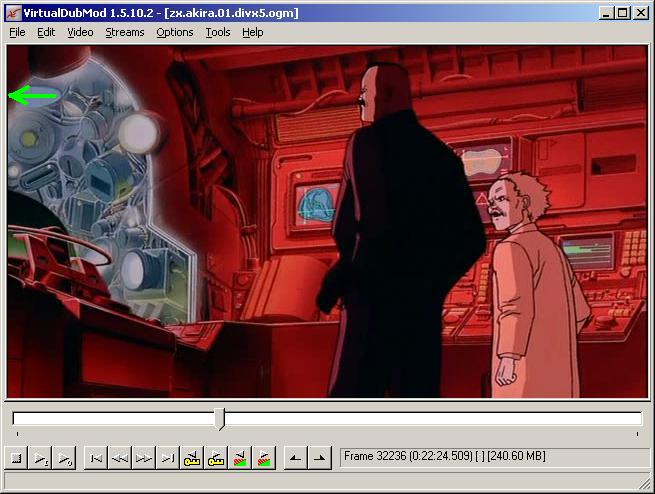Open the Help menu

point(253,32)
